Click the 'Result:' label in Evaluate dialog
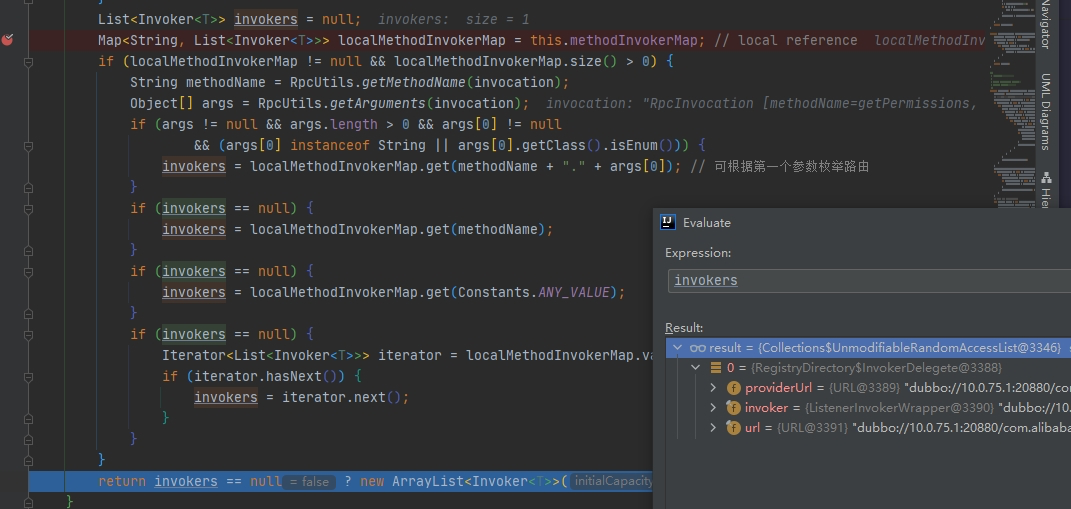 tap(684, 328)
